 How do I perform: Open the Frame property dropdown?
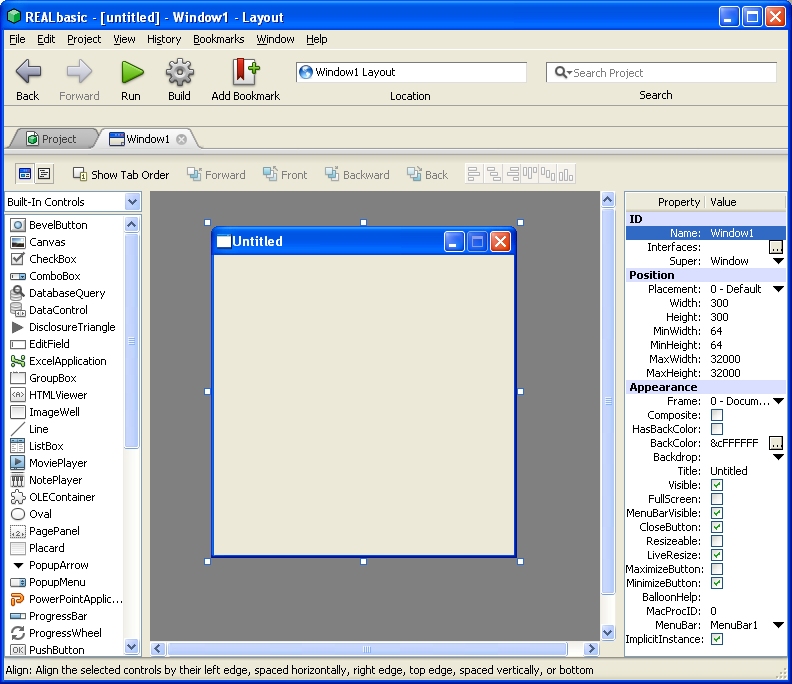click(778, 401)
